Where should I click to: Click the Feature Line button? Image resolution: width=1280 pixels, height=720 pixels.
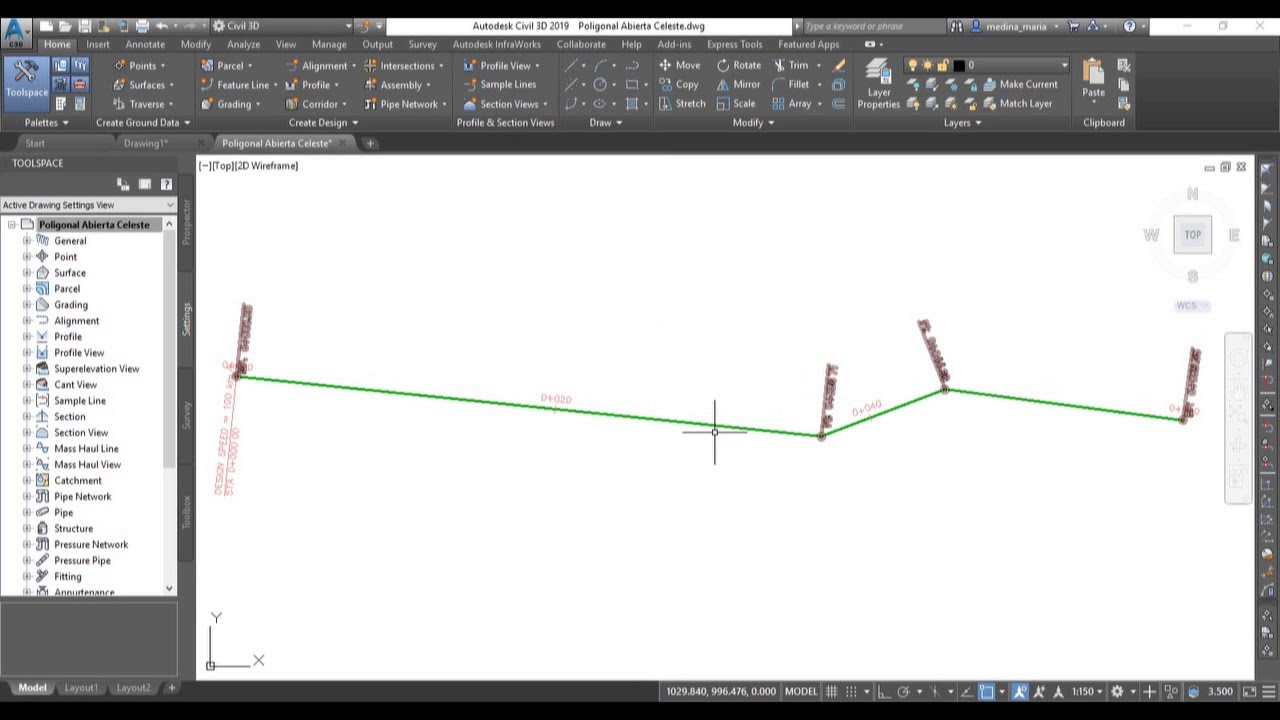tap(238, 84)
